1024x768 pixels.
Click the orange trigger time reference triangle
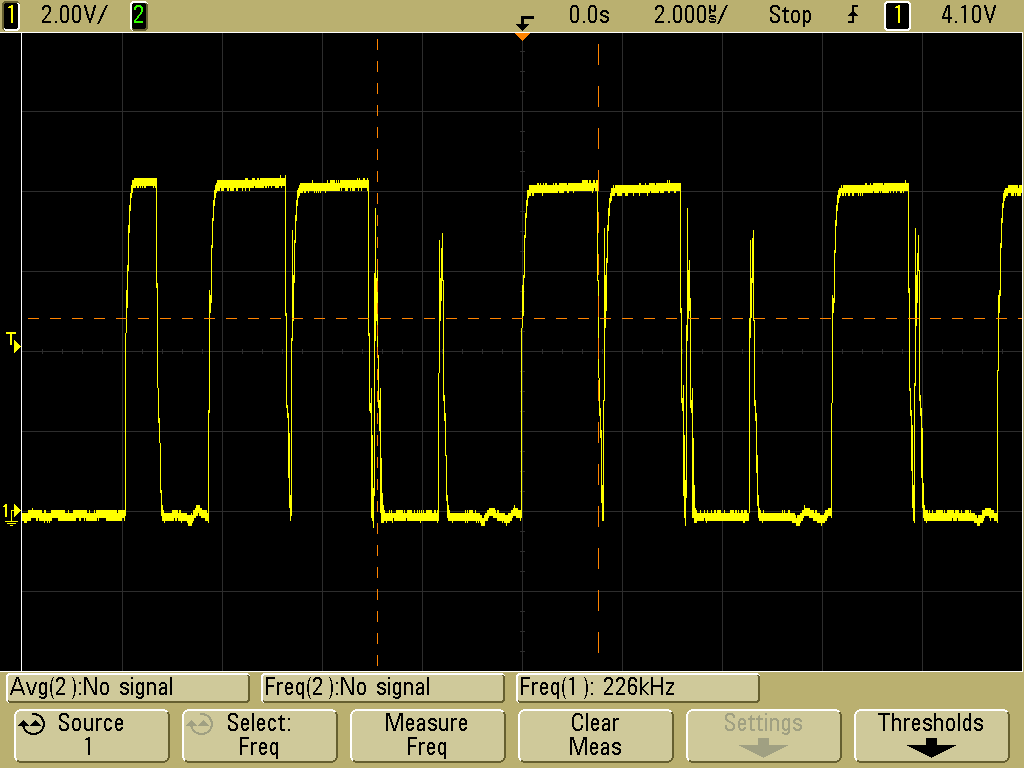522,37
